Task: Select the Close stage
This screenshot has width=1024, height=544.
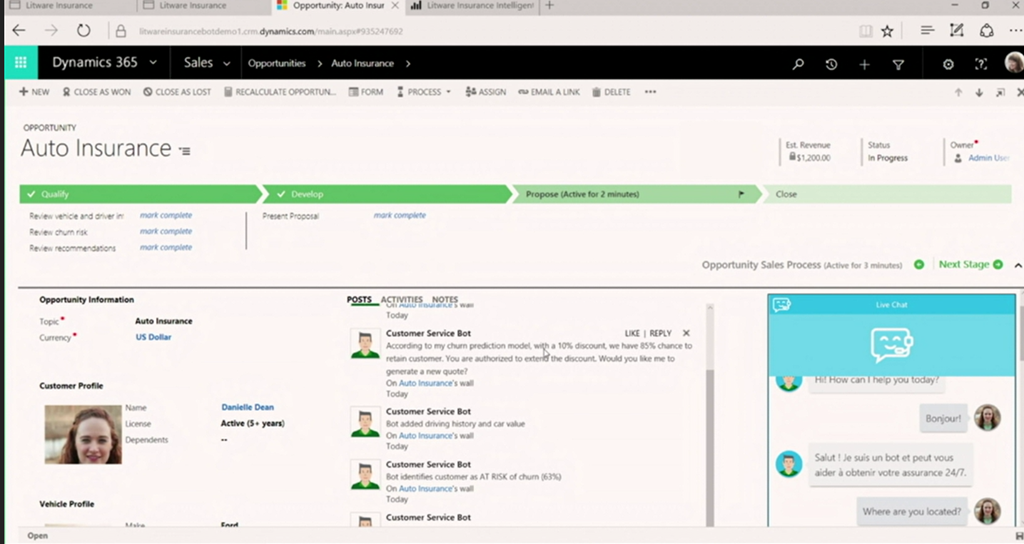Action: tap(887, 194)
